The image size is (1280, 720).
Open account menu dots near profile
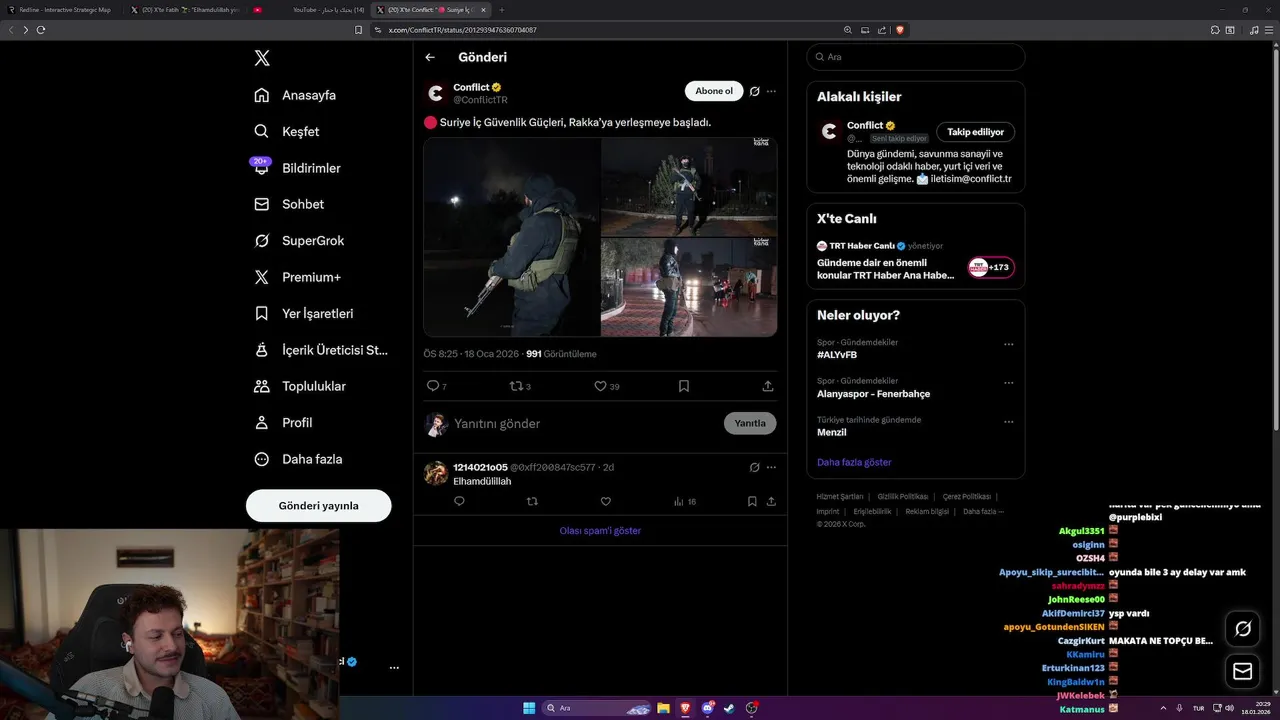tap(394, 667)
